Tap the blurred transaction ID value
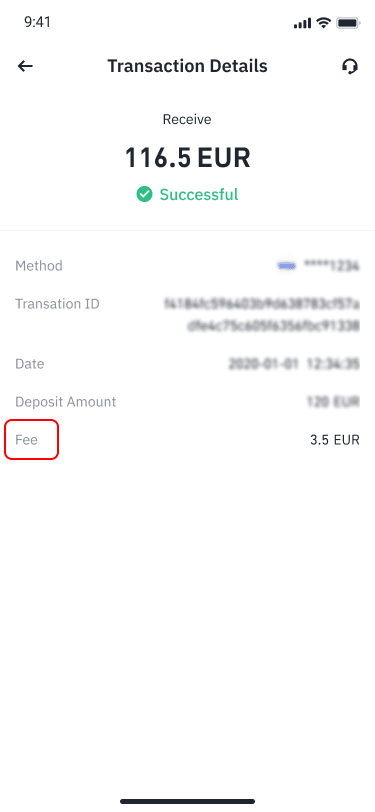 pos(262,314)
